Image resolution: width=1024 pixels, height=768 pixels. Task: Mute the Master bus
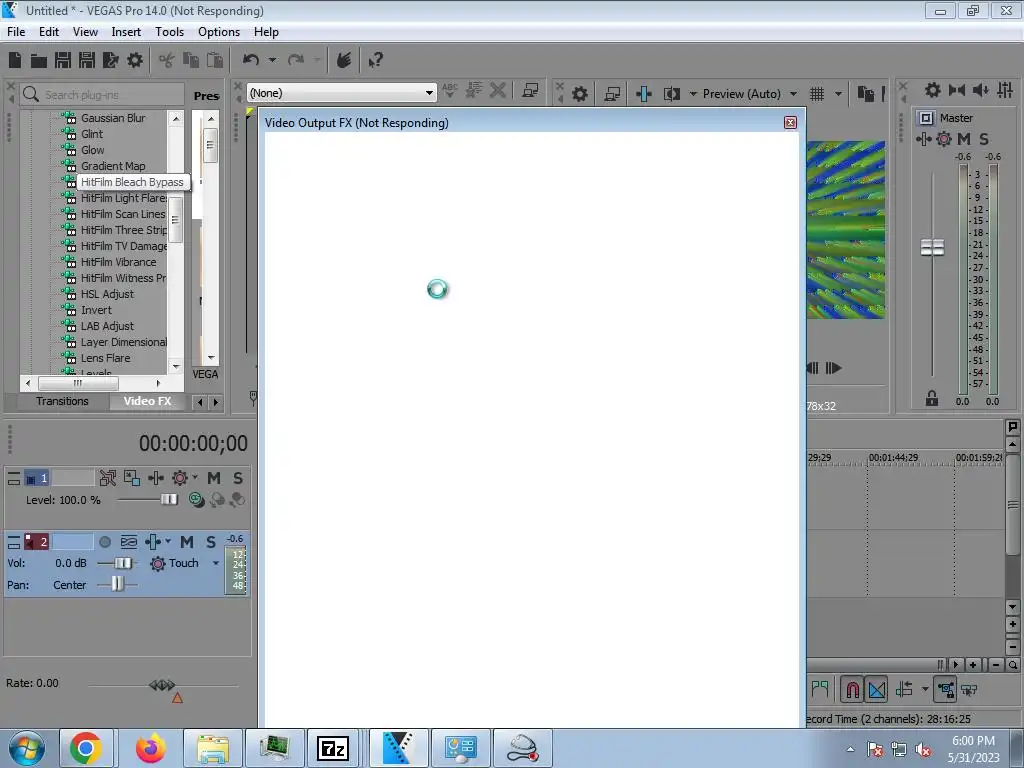pos(964,138)
